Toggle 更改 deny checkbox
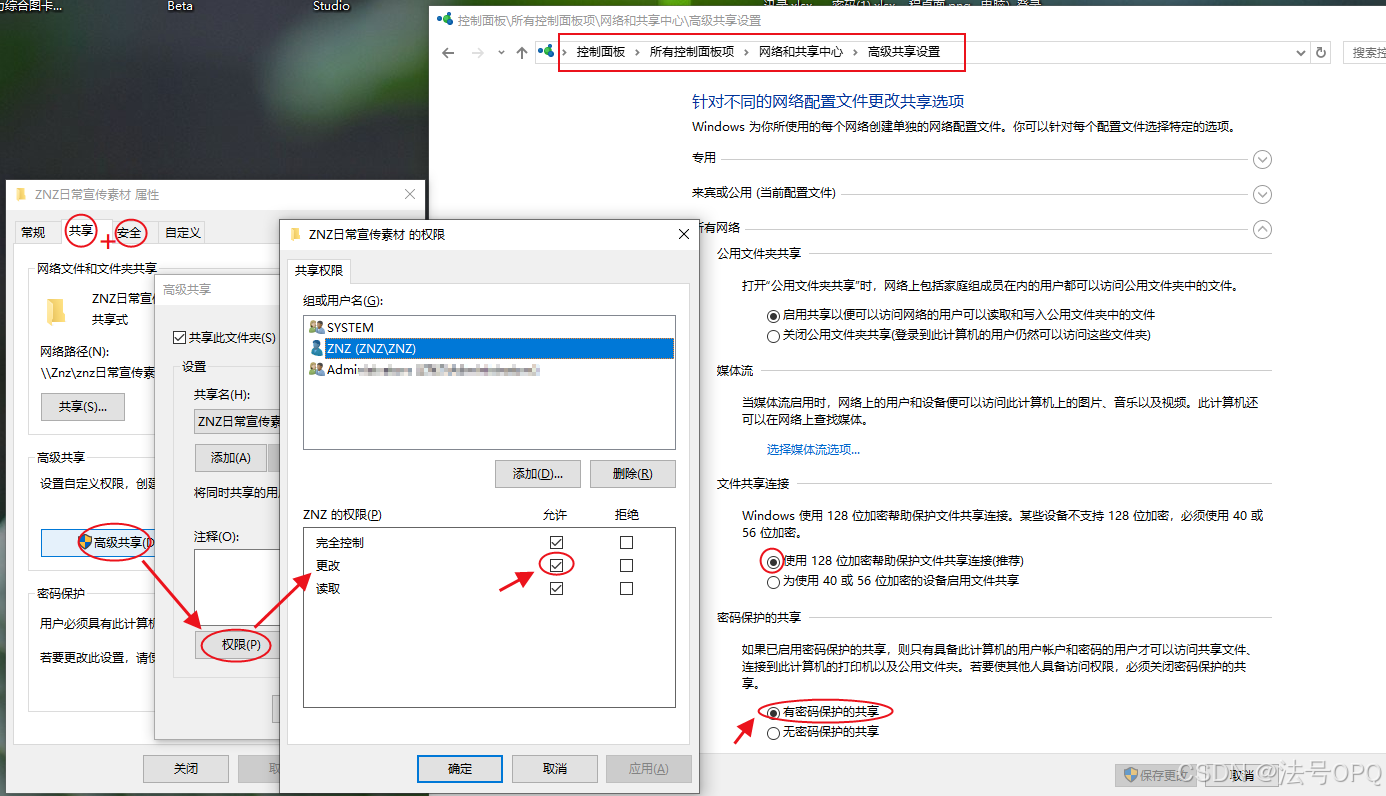Viewport: 1386px width, 796px height. 626,565
